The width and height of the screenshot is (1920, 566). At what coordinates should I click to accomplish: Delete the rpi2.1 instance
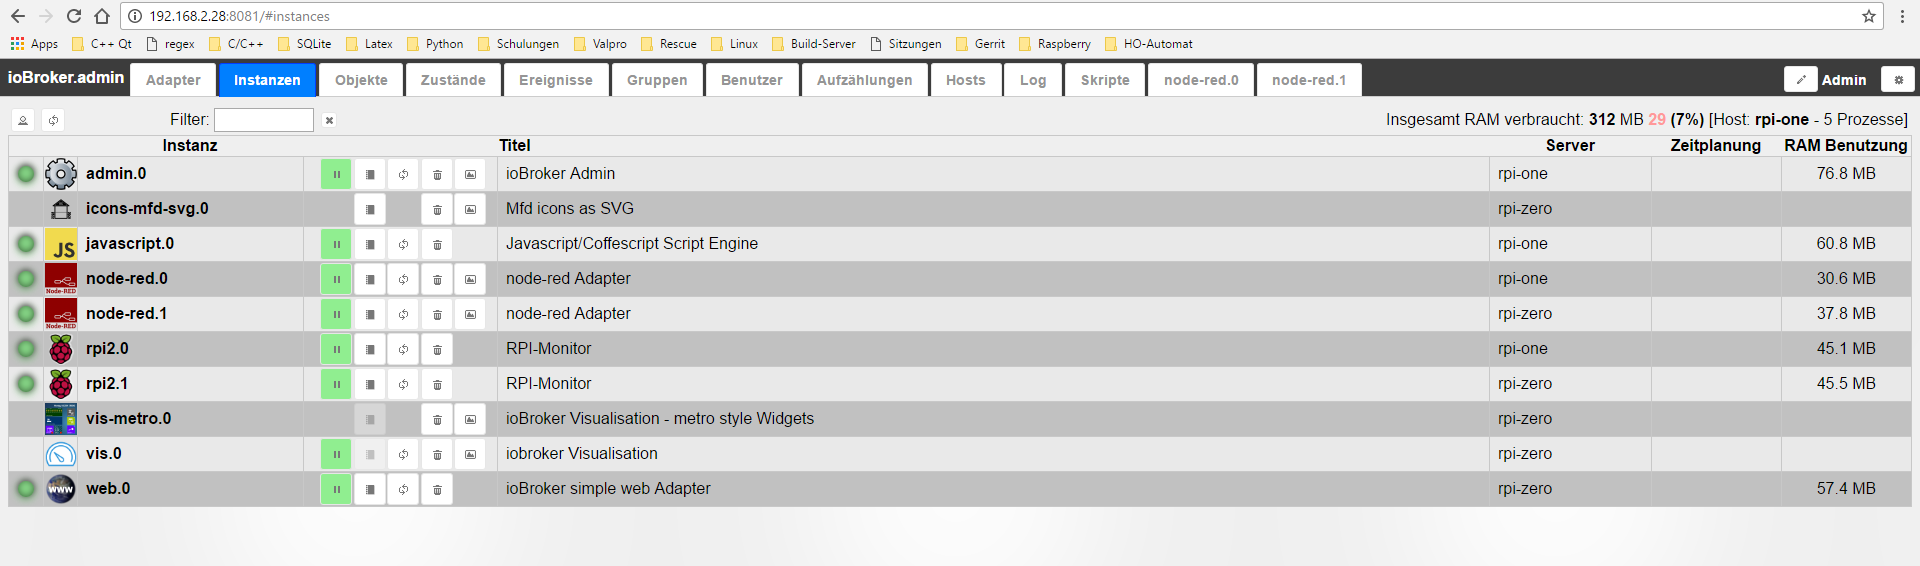pos(437,384)
